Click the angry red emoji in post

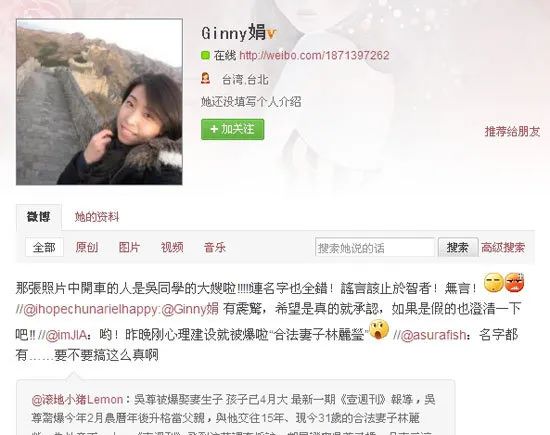(x=515, y=283)
